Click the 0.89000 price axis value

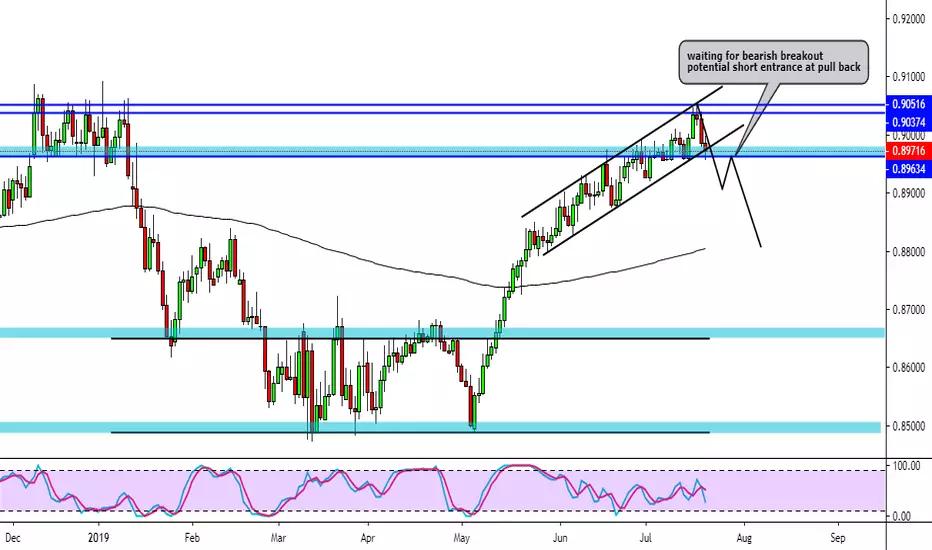pyautogui.click(x=909, y=193)
